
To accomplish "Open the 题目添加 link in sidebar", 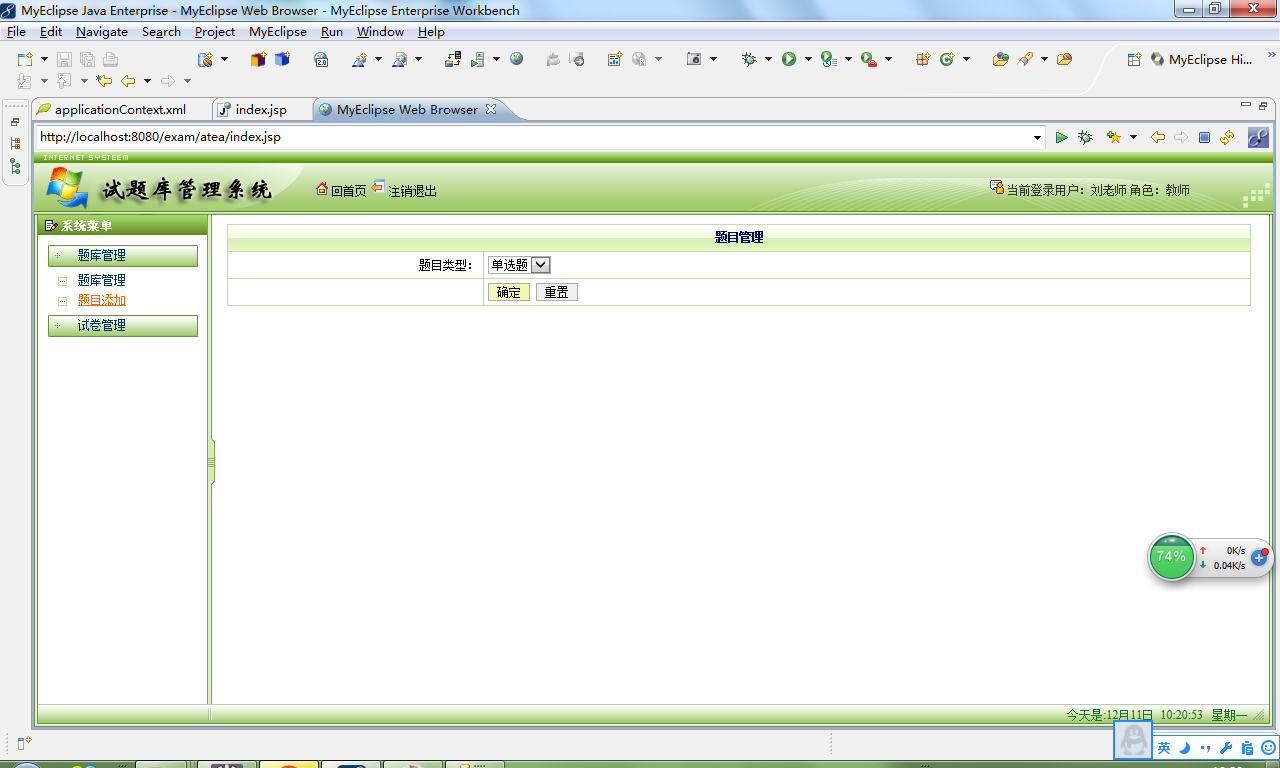I will pos(99,299).
